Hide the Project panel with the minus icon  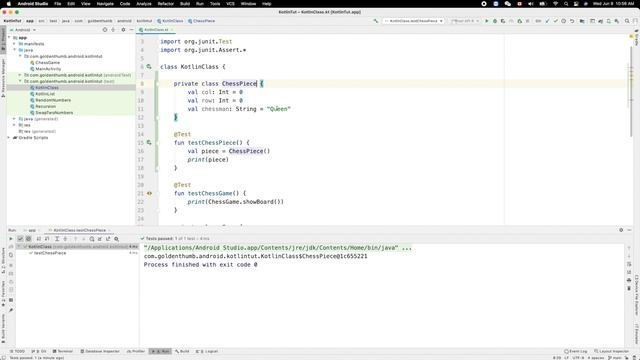[x=131, y=30]
